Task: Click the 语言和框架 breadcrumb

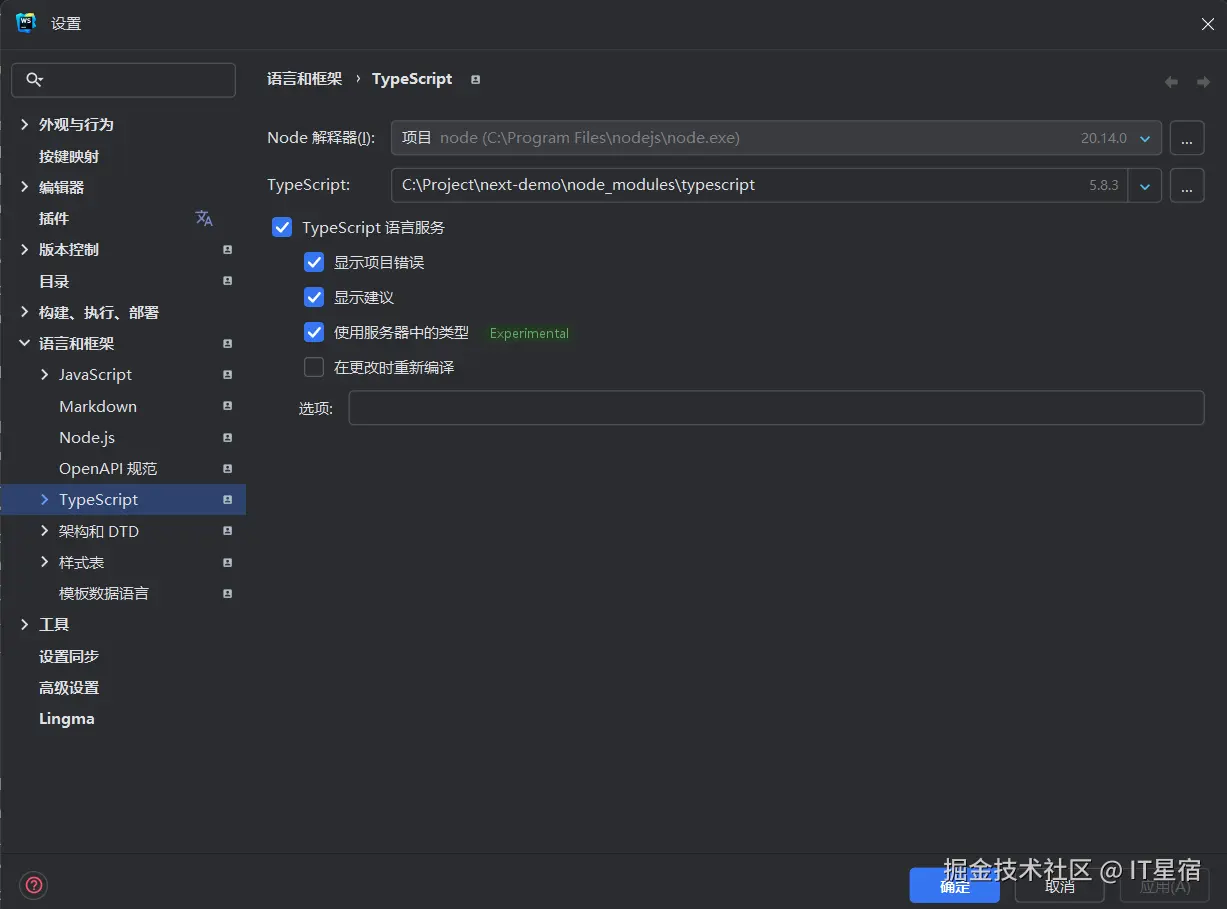Action: click(304, 79)
